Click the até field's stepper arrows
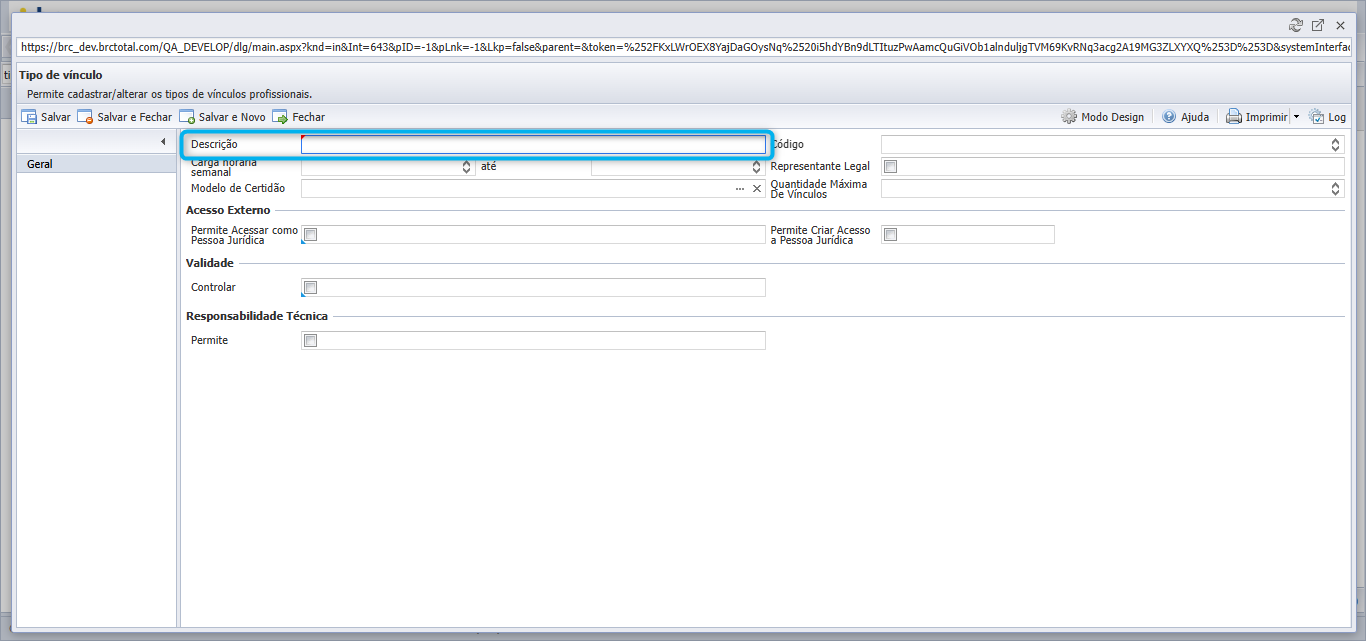The width and height of the screenshot is (1366, 641). [756, 167]
